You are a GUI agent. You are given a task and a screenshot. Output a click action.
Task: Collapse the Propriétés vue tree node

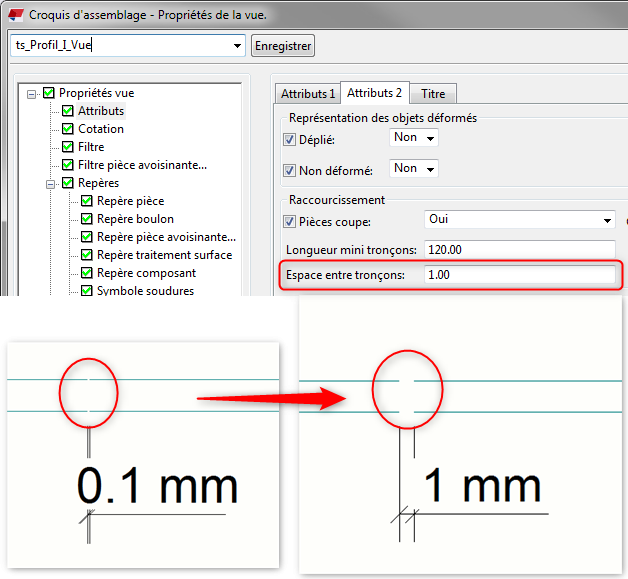(x=32, y=93)
